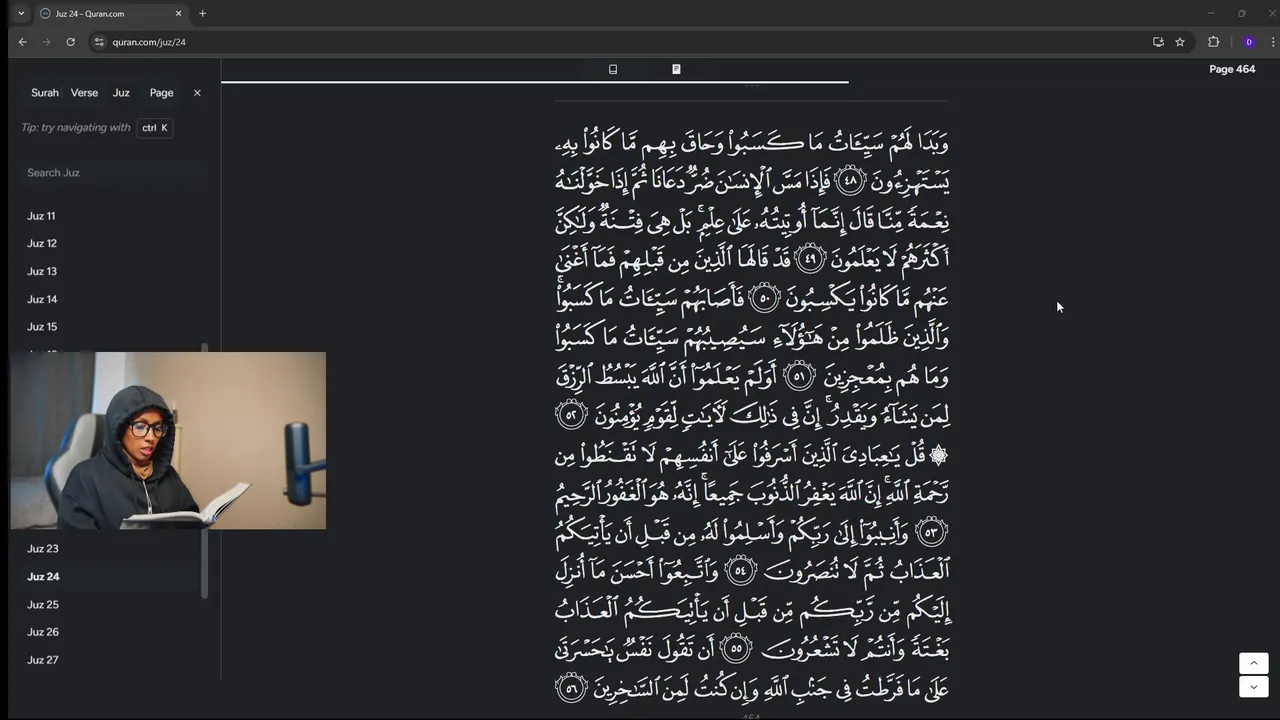
Task: Click the verse 55 end marker
Action: click(x=735, y=649)
